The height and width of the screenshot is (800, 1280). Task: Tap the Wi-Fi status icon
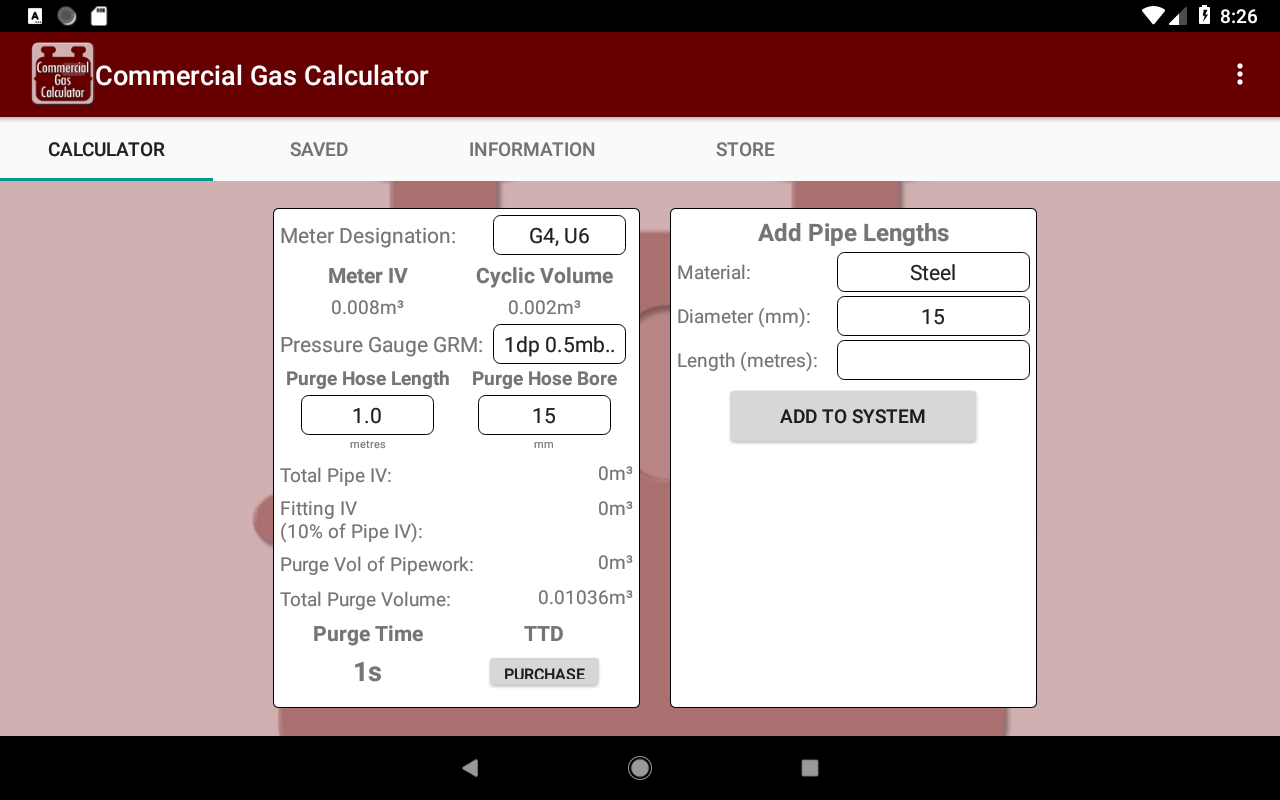[1153, 16]
